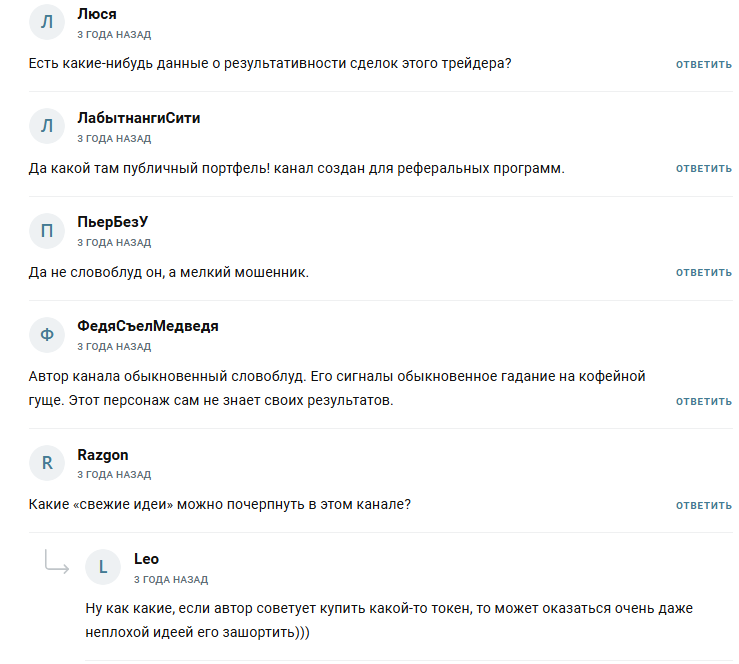Click Leo's avatar with letter L

(x=103, y=567)
